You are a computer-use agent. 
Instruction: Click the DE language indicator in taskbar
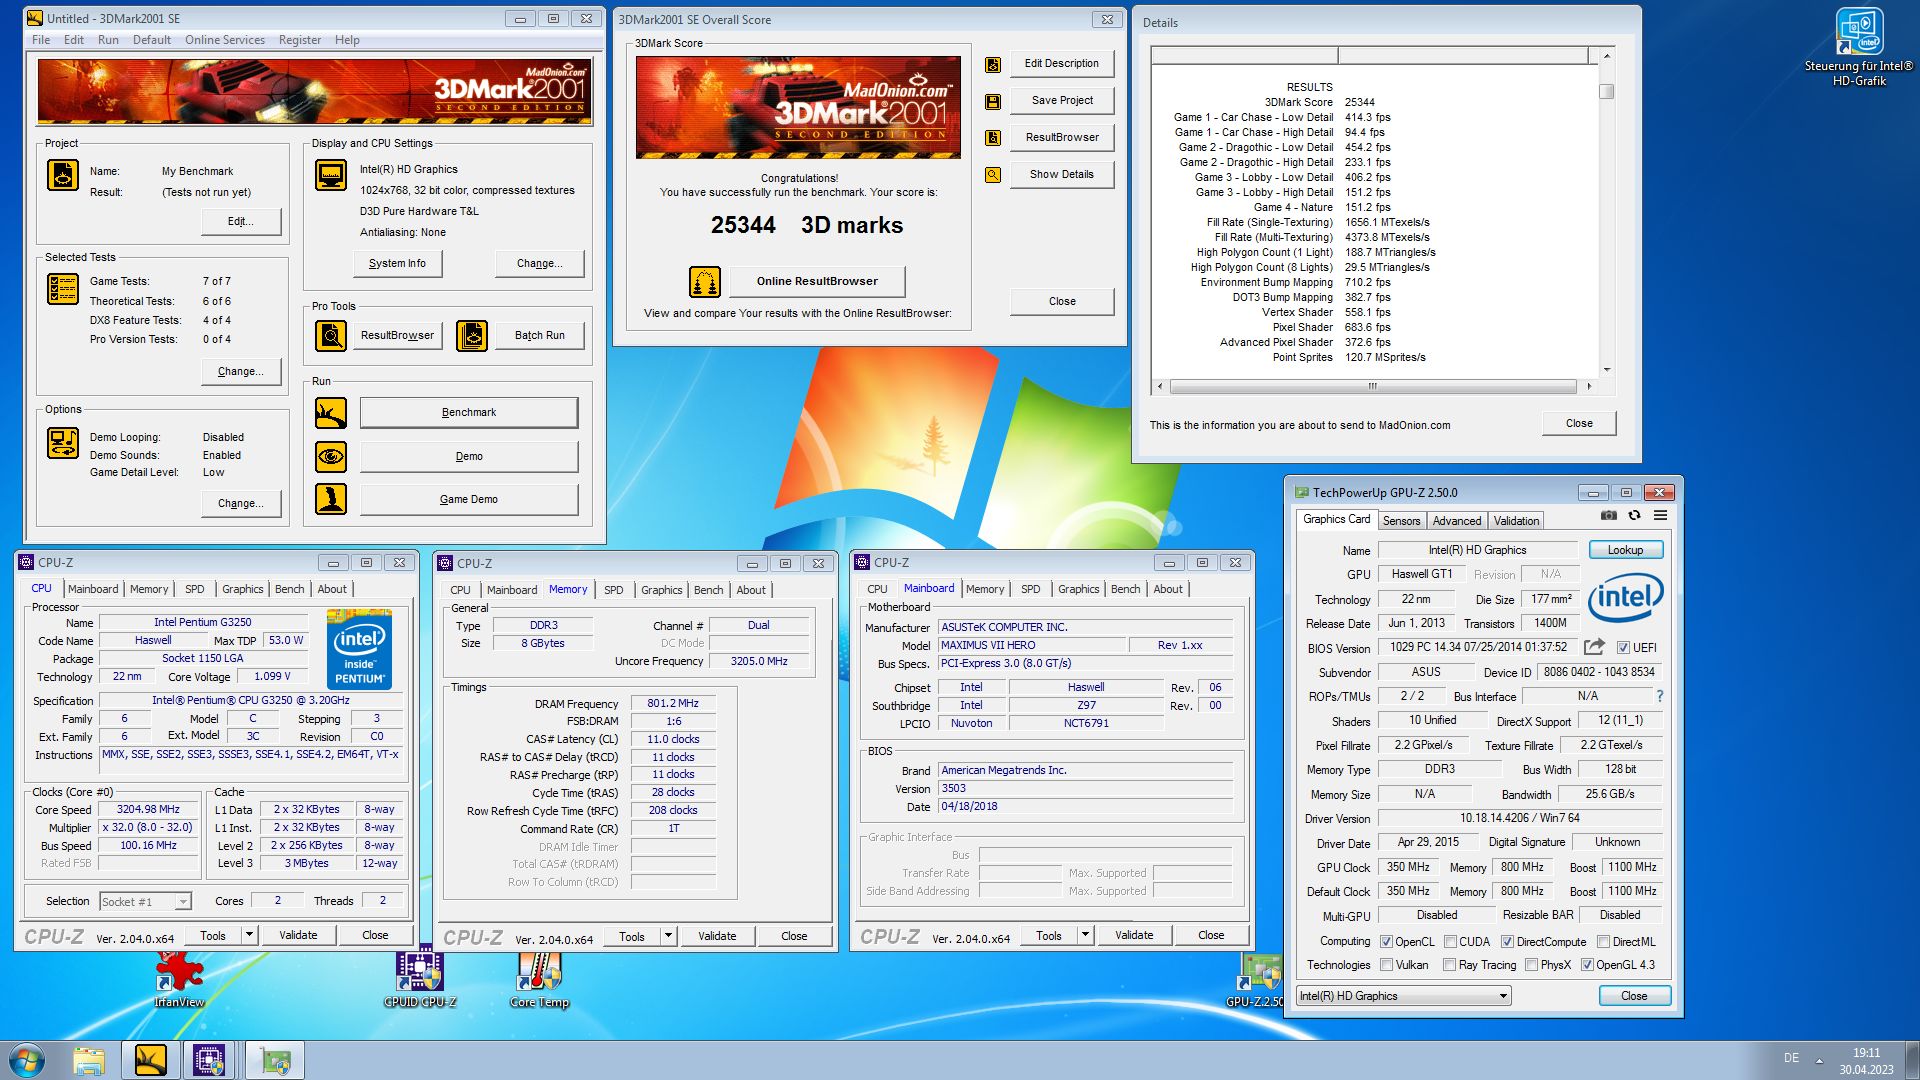[1791, 1058]
